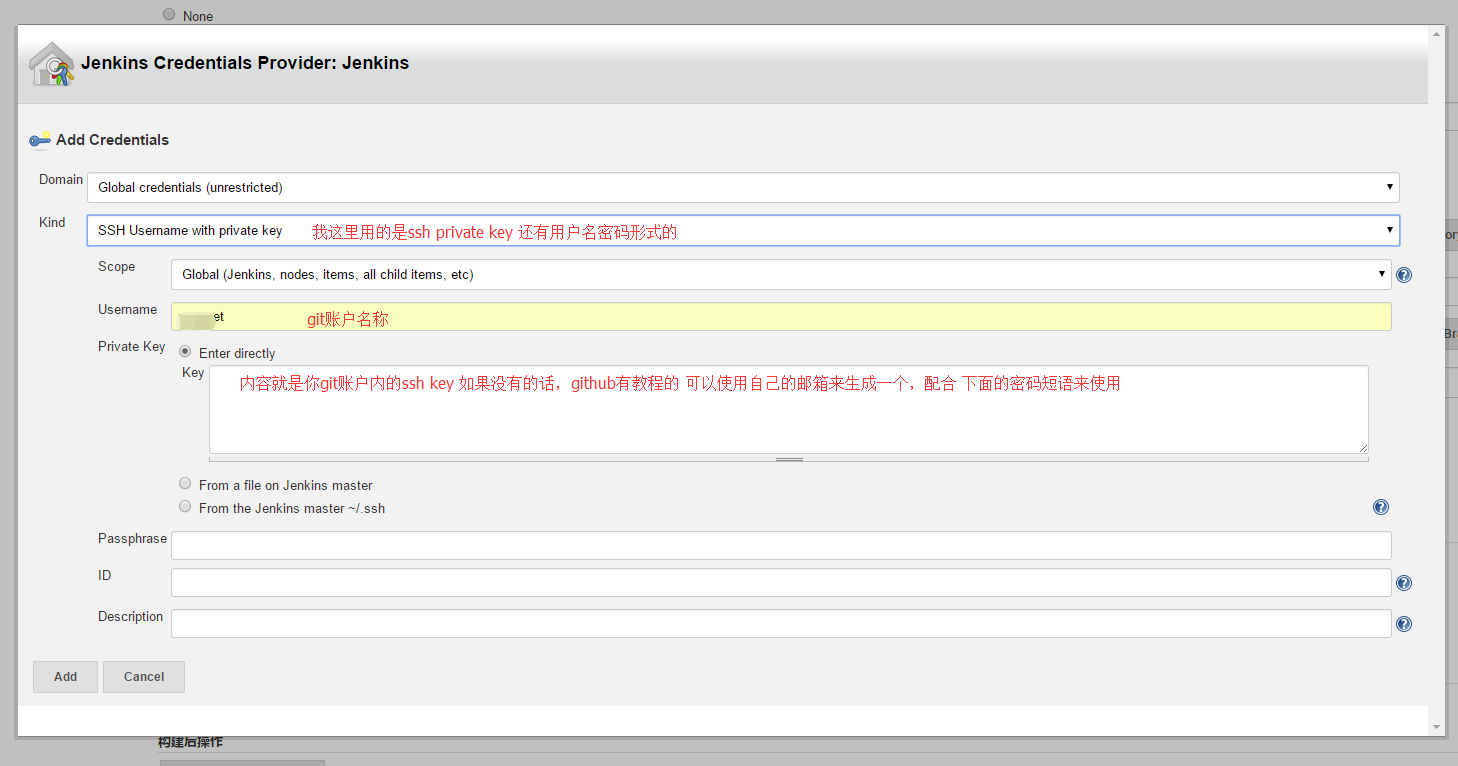
Task: Click into the Username input field
Action: point(781,317)
